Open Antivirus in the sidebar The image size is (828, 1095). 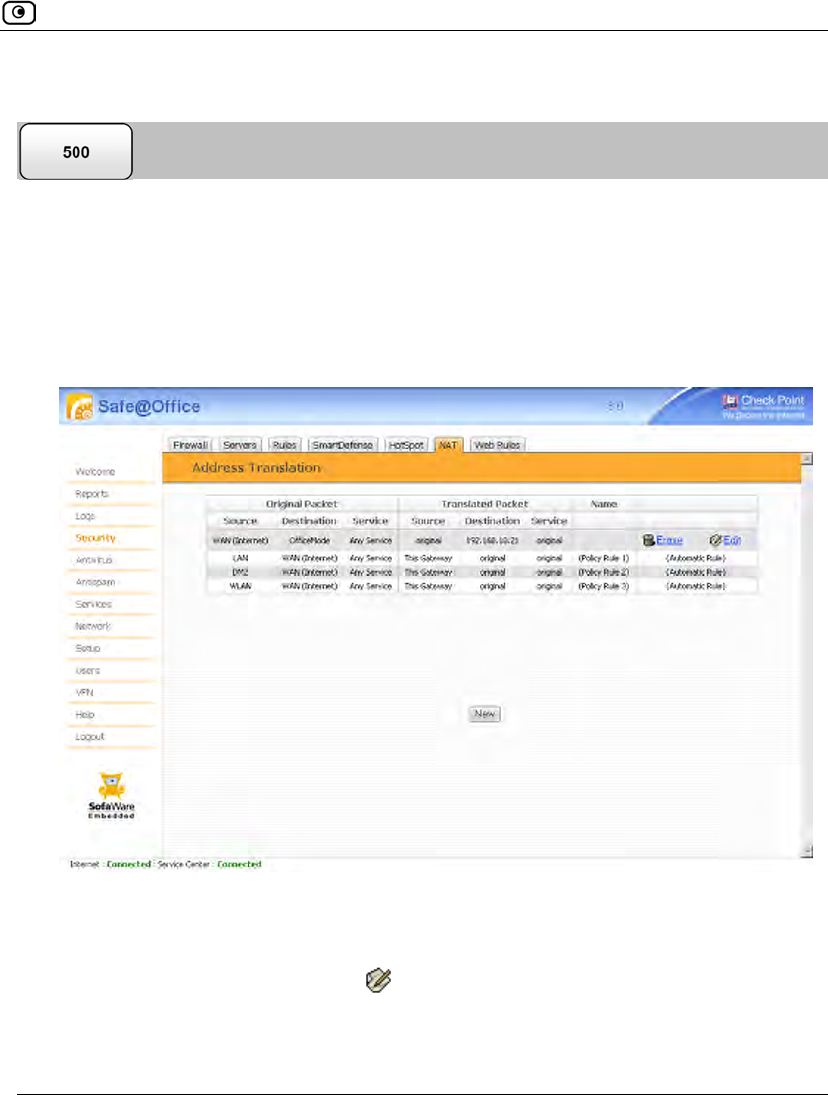pyautogui.click(x=94, y=560)
